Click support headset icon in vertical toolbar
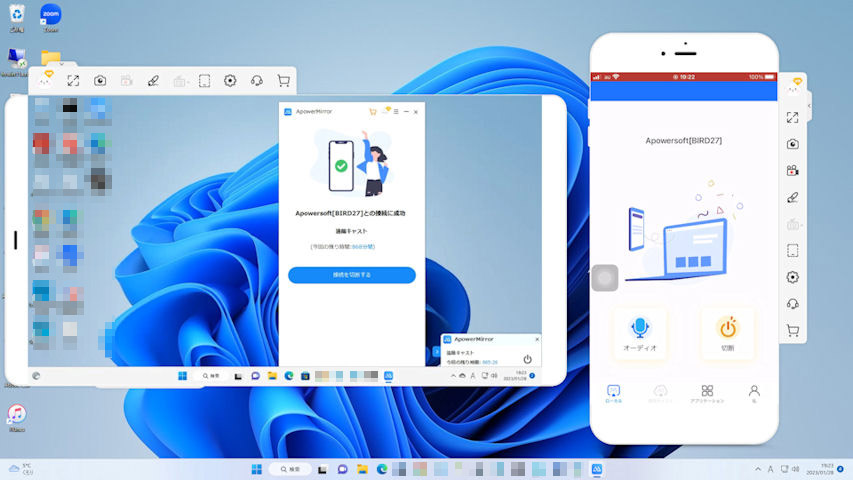Screen dimensions: 853x480 793,304
